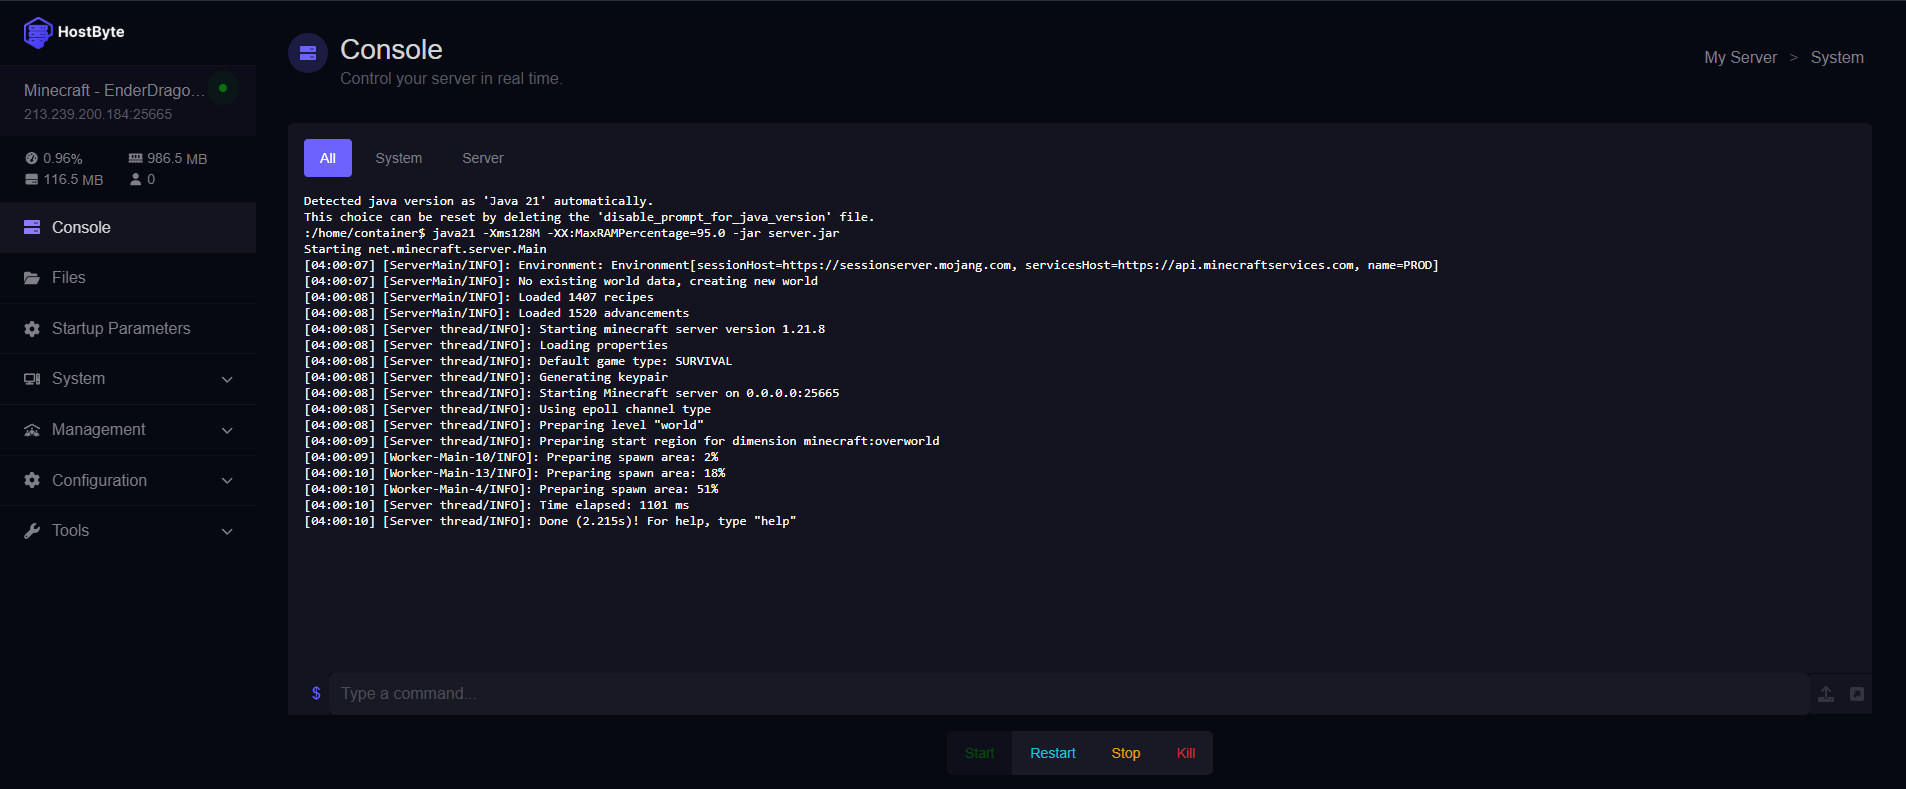Stop the server
Viewport: 1906px width, 789px height.
pos(1126,753)
